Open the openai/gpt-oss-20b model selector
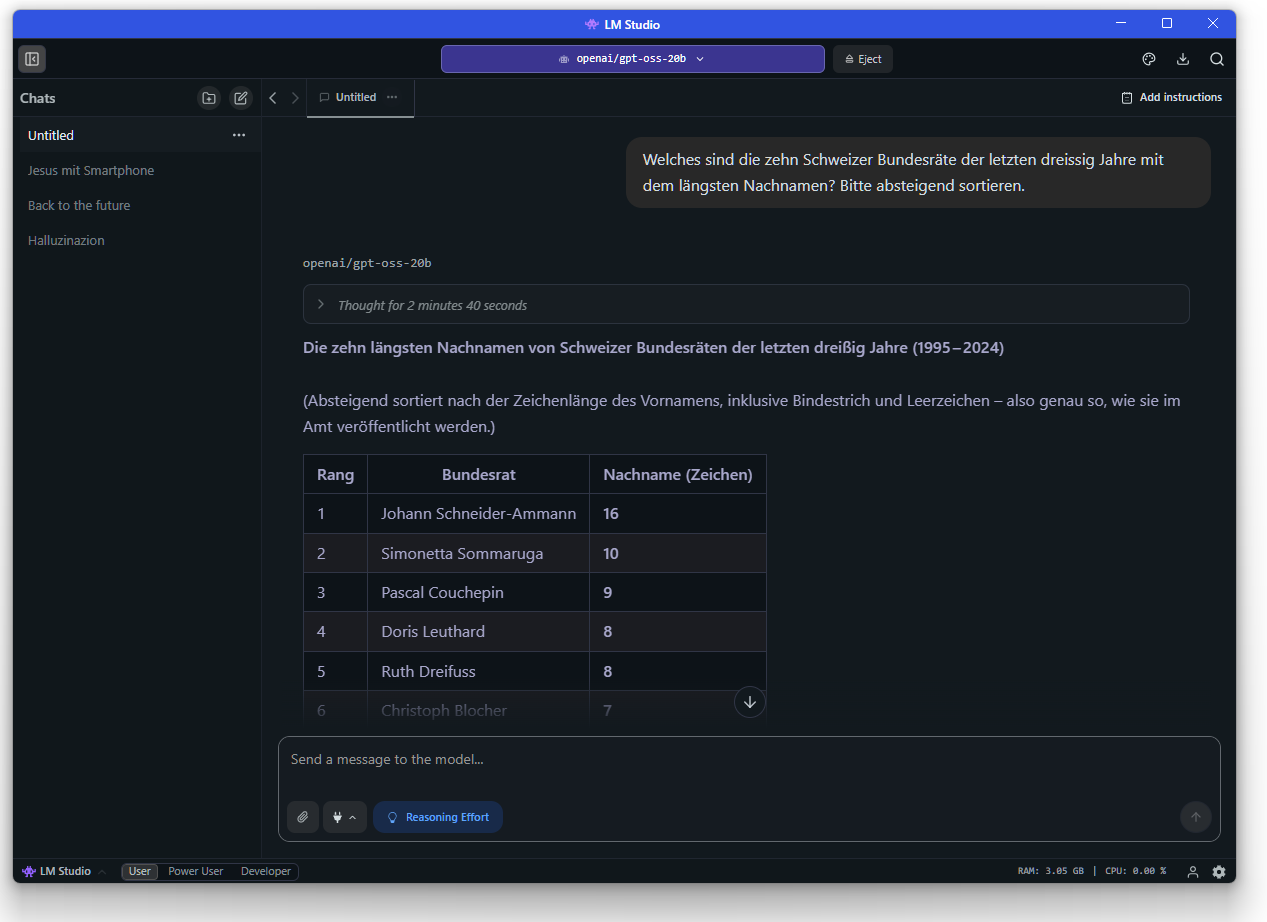The width and height of the screenshot is (1267, 922). (x=632, y=59)
